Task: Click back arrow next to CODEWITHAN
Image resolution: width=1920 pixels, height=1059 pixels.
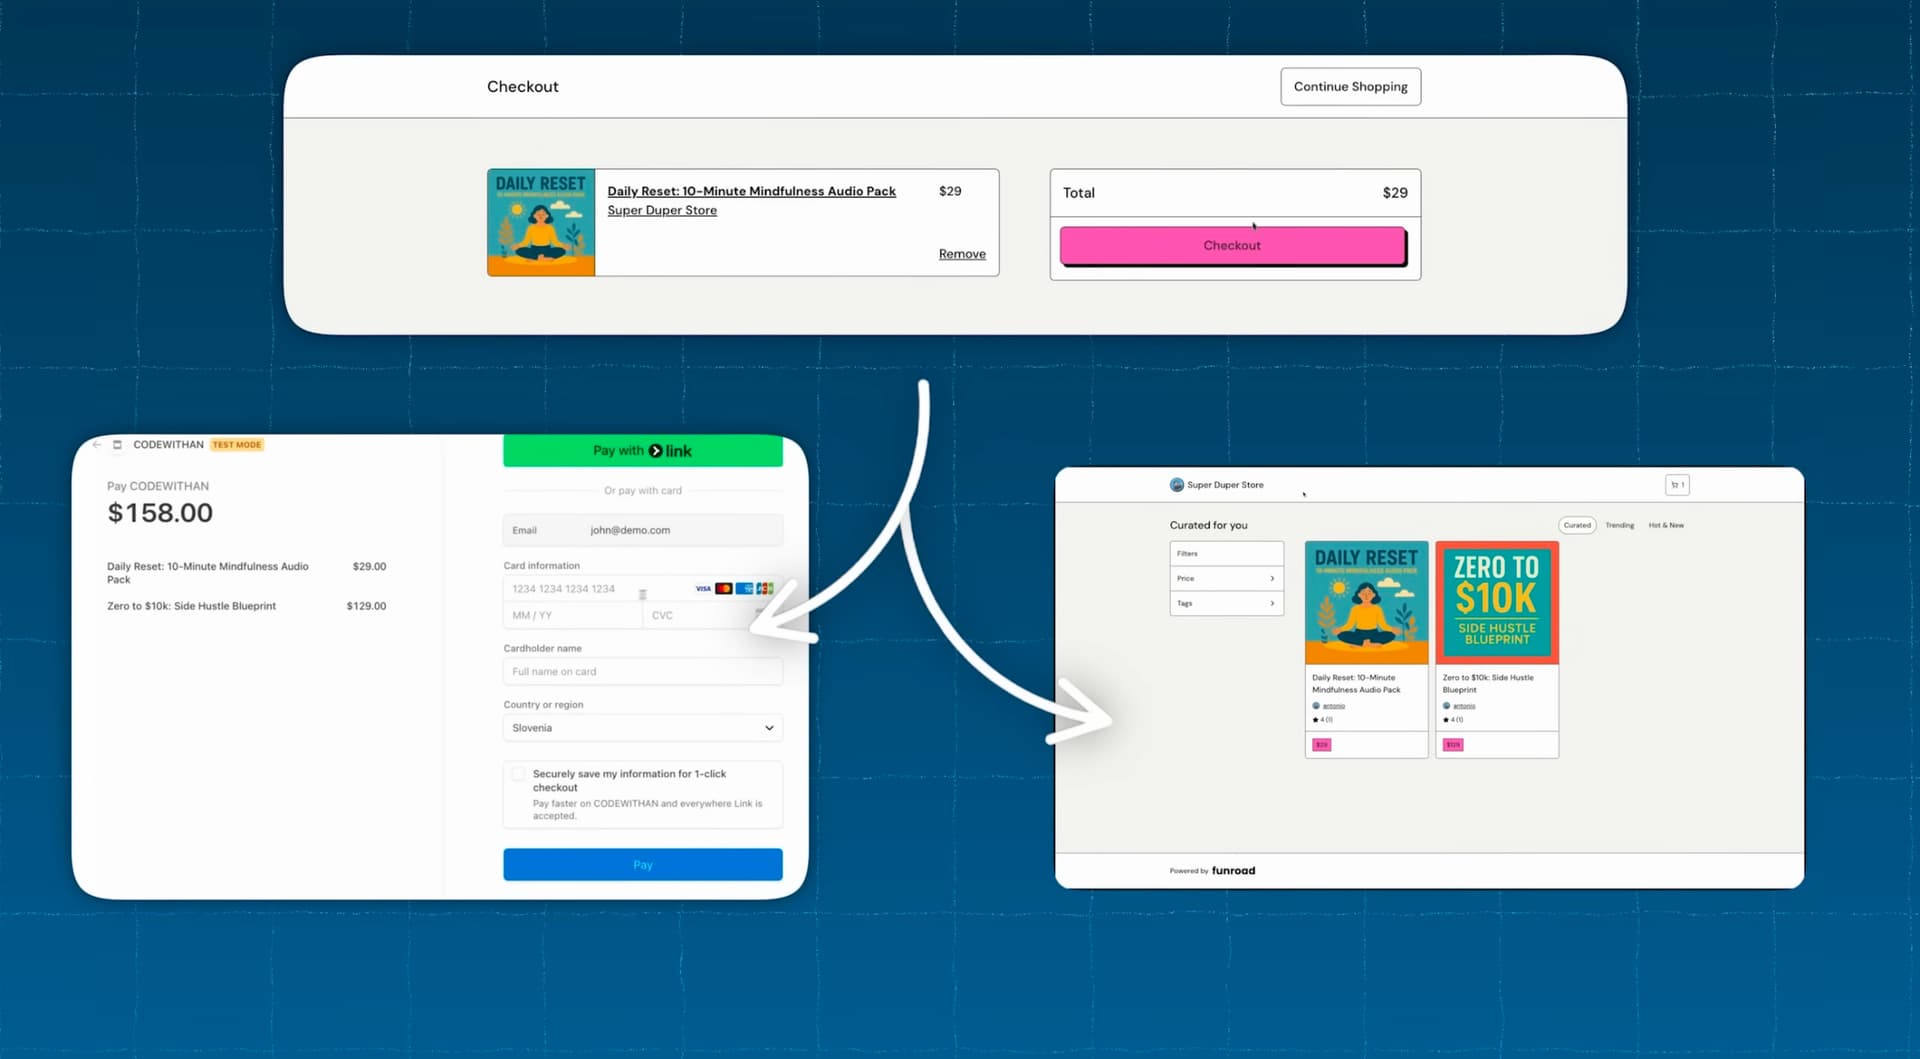Action: coord(97,445)
